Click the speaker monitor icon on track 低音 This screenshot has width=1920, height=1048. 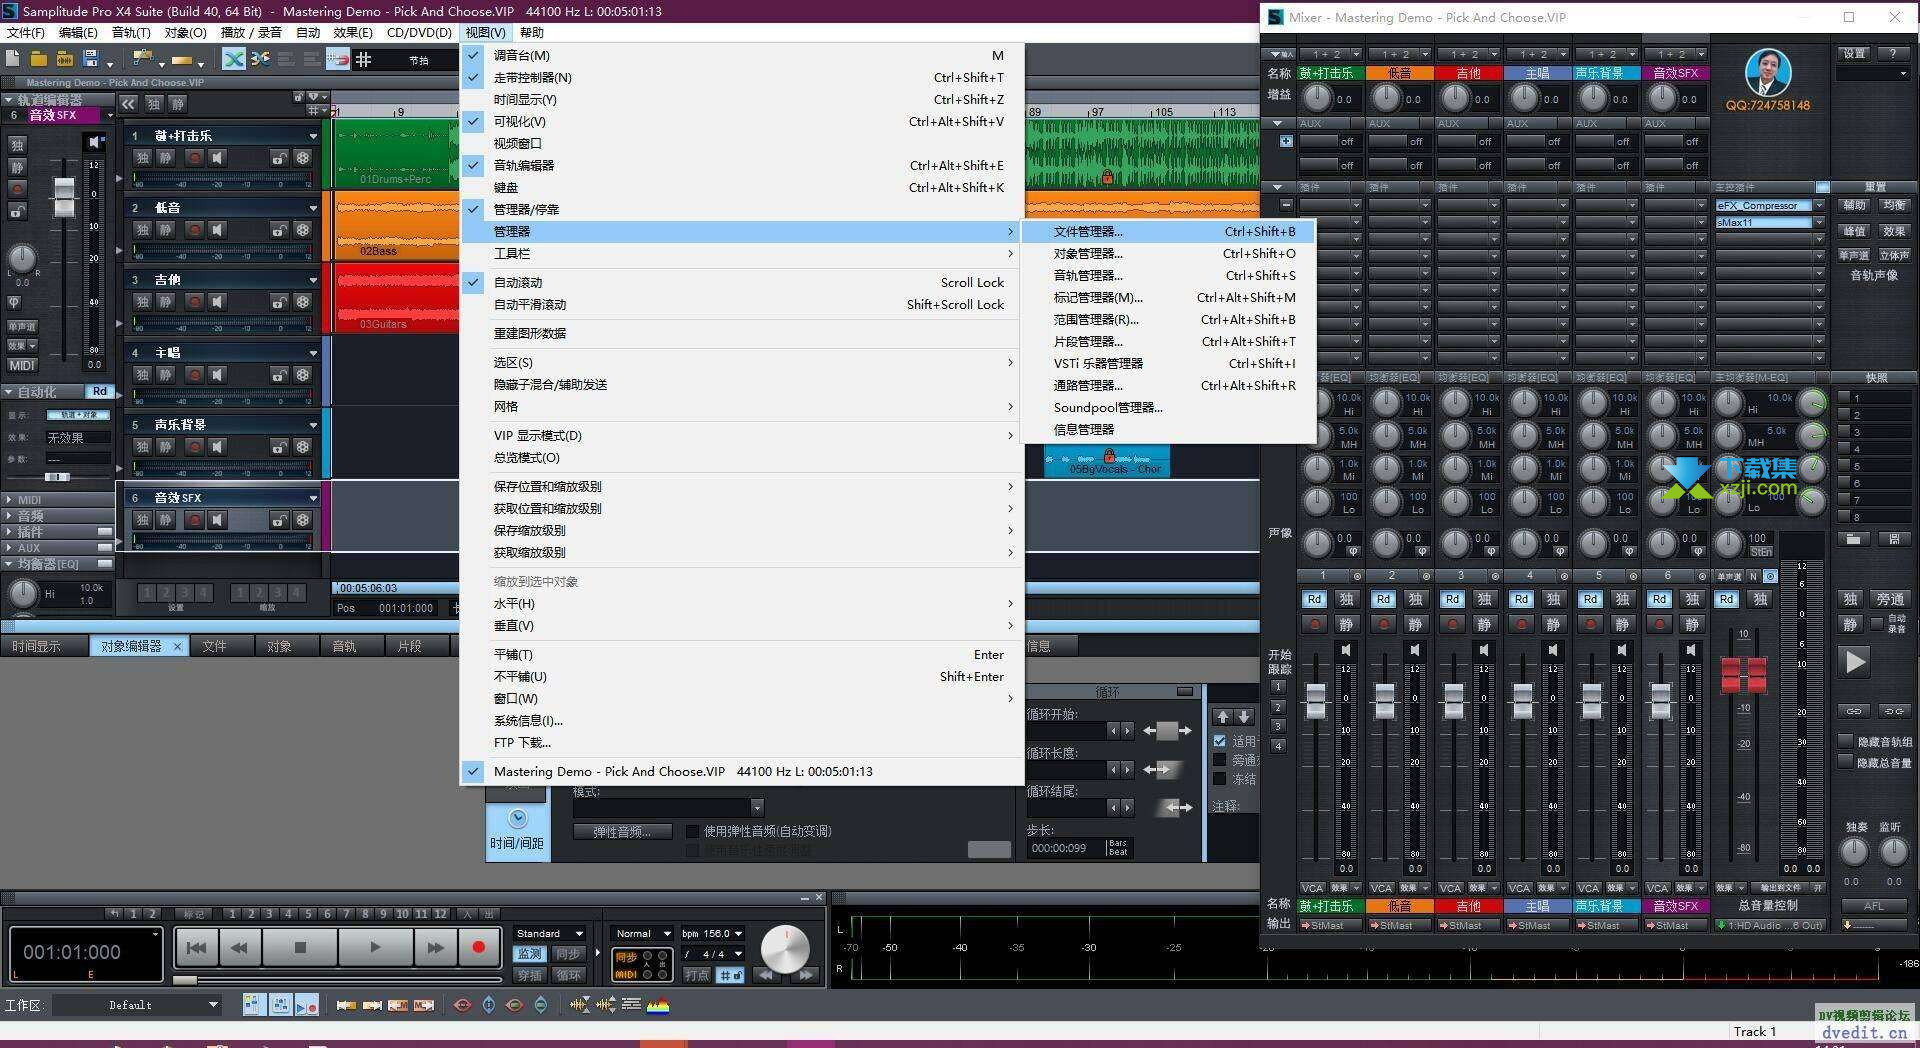[217, 230]
